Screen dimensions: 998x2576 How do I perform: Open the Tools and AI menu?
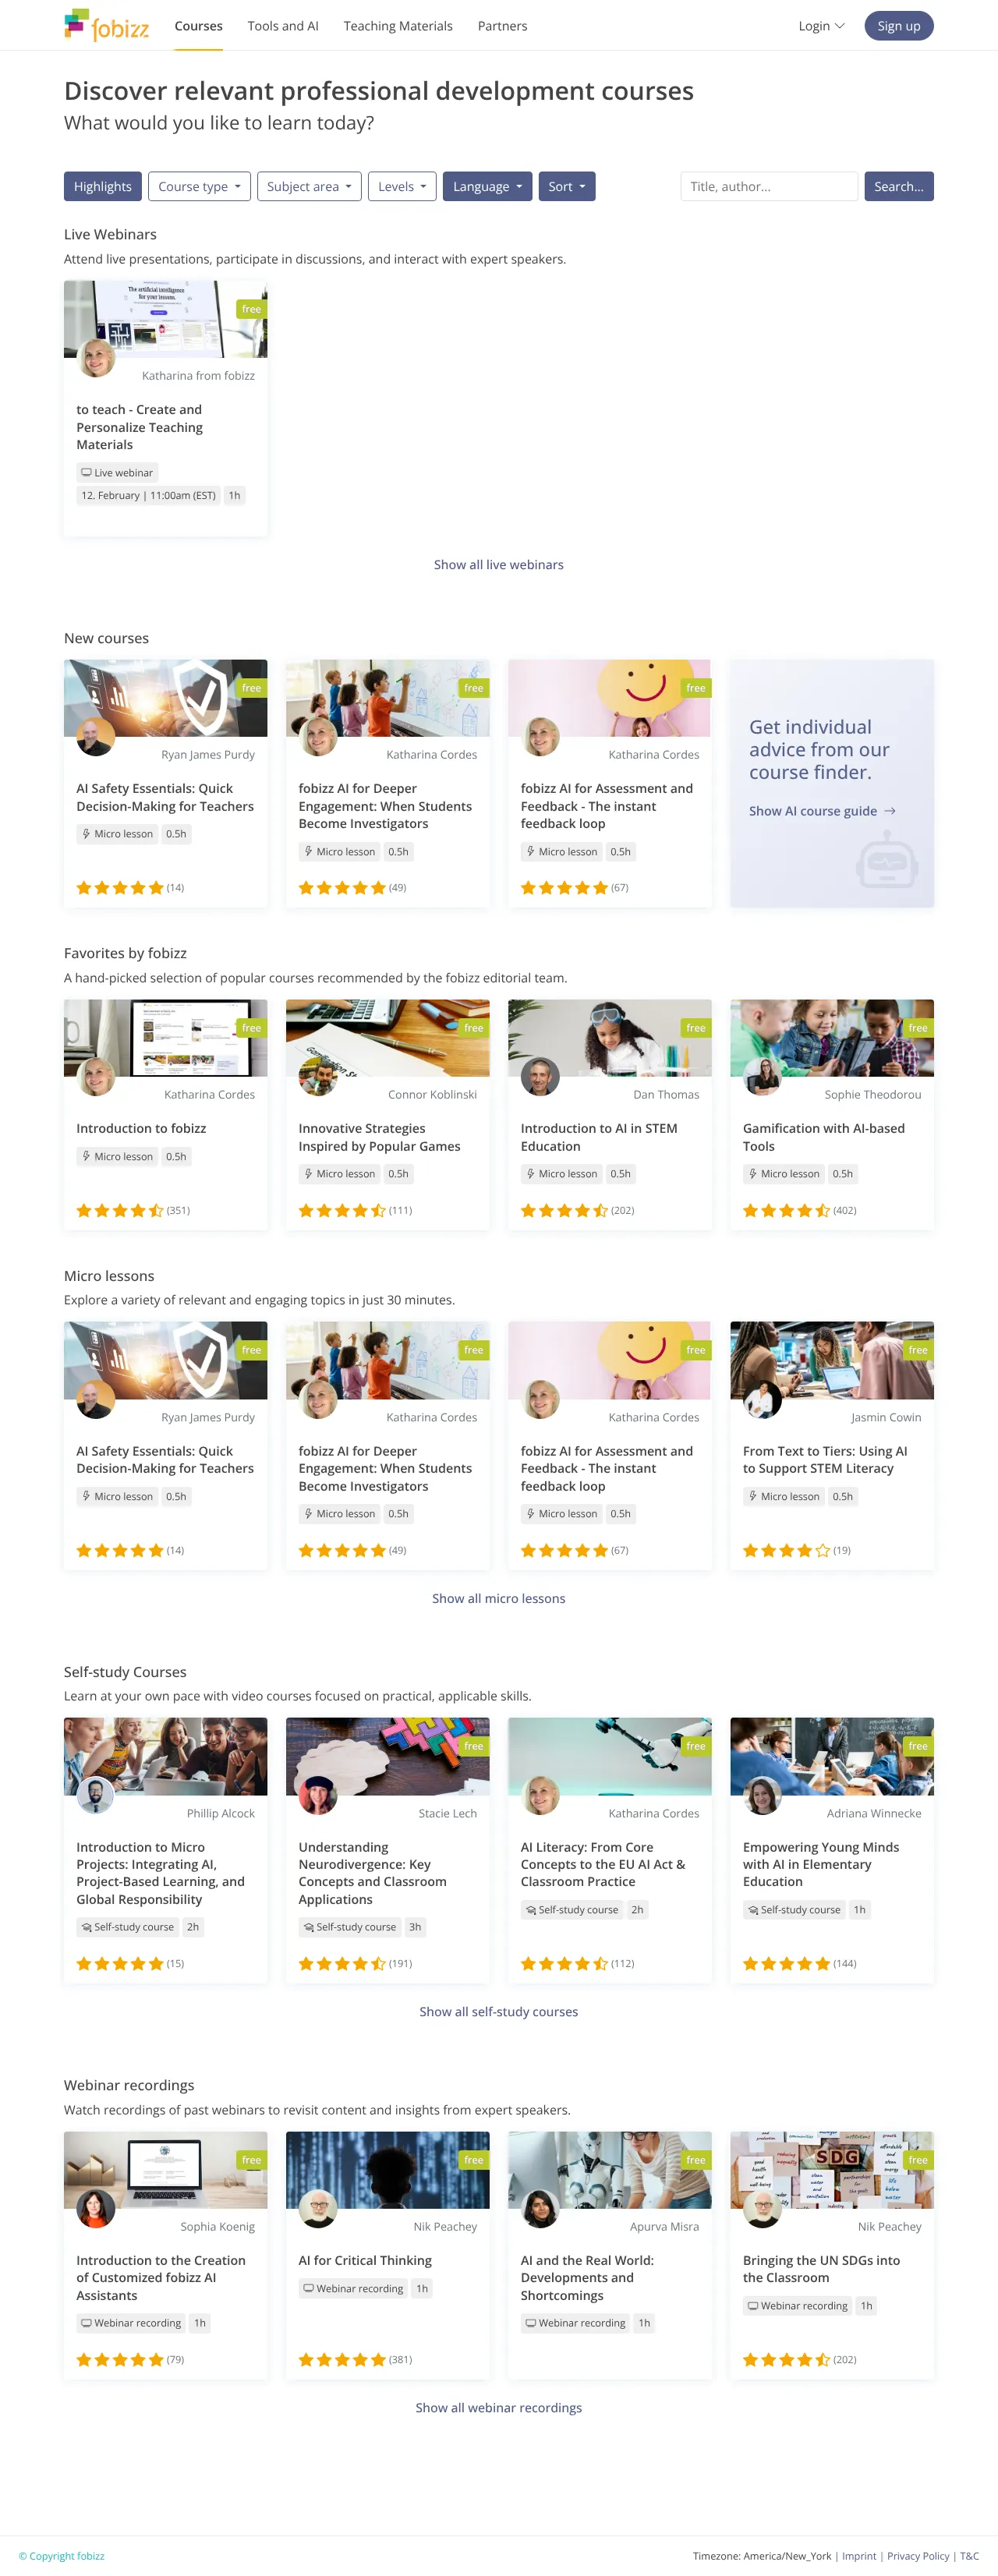click(x=283, y=26)
